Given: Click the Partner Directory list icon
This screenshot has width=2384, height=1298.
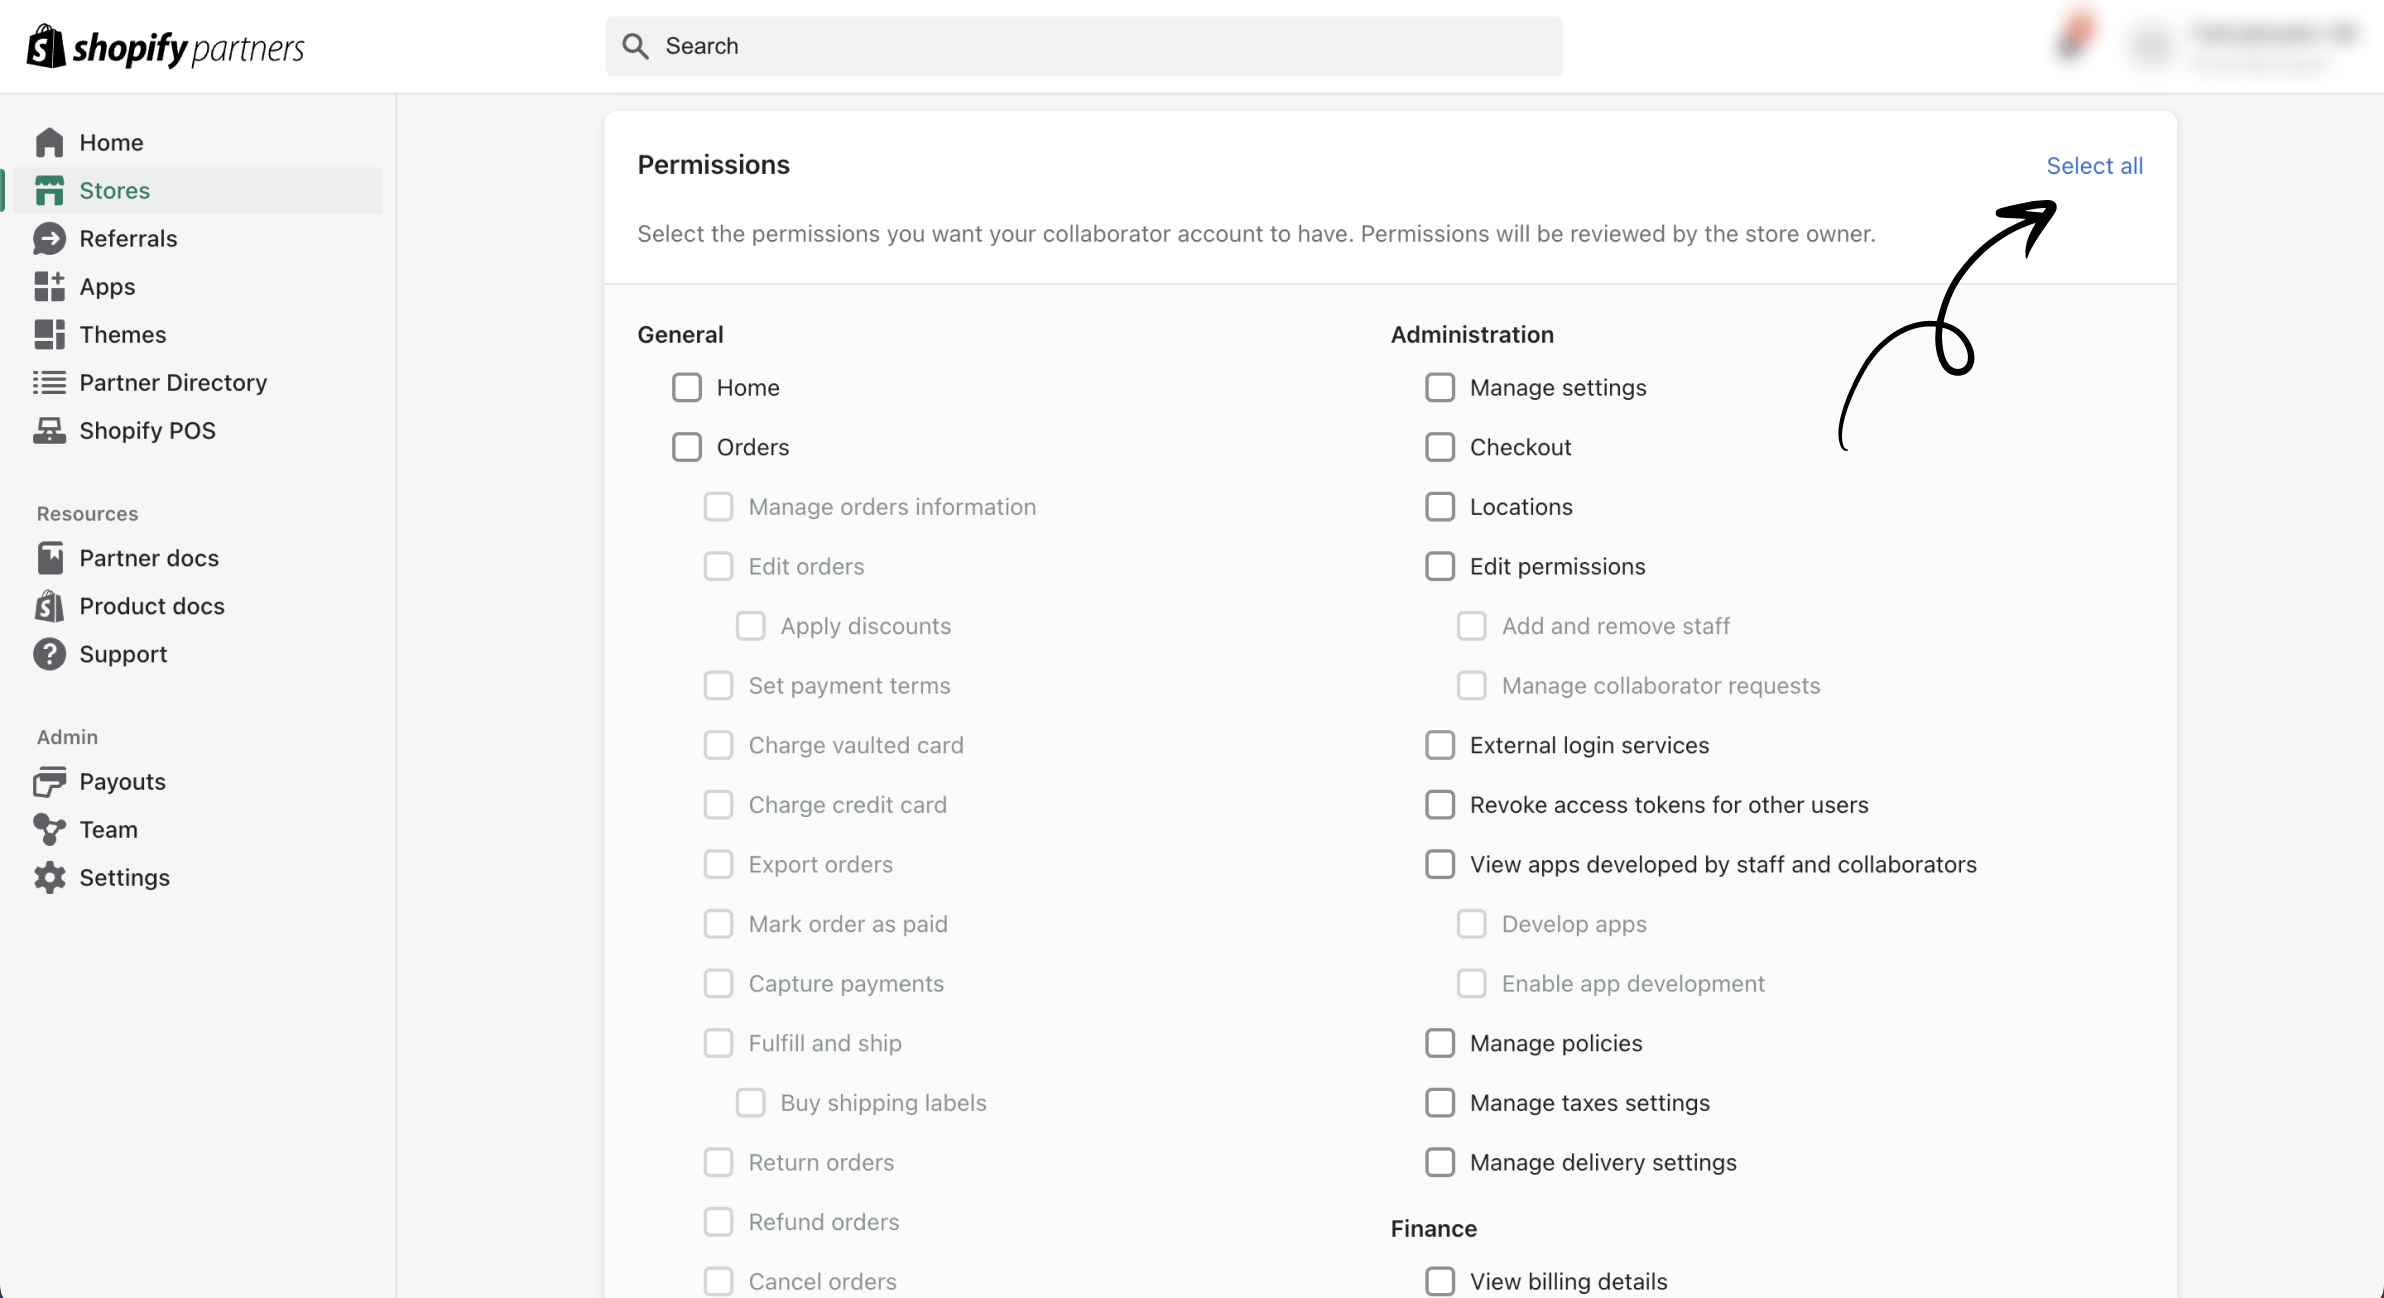Looking at the screenshot, I should click(49, 383).
